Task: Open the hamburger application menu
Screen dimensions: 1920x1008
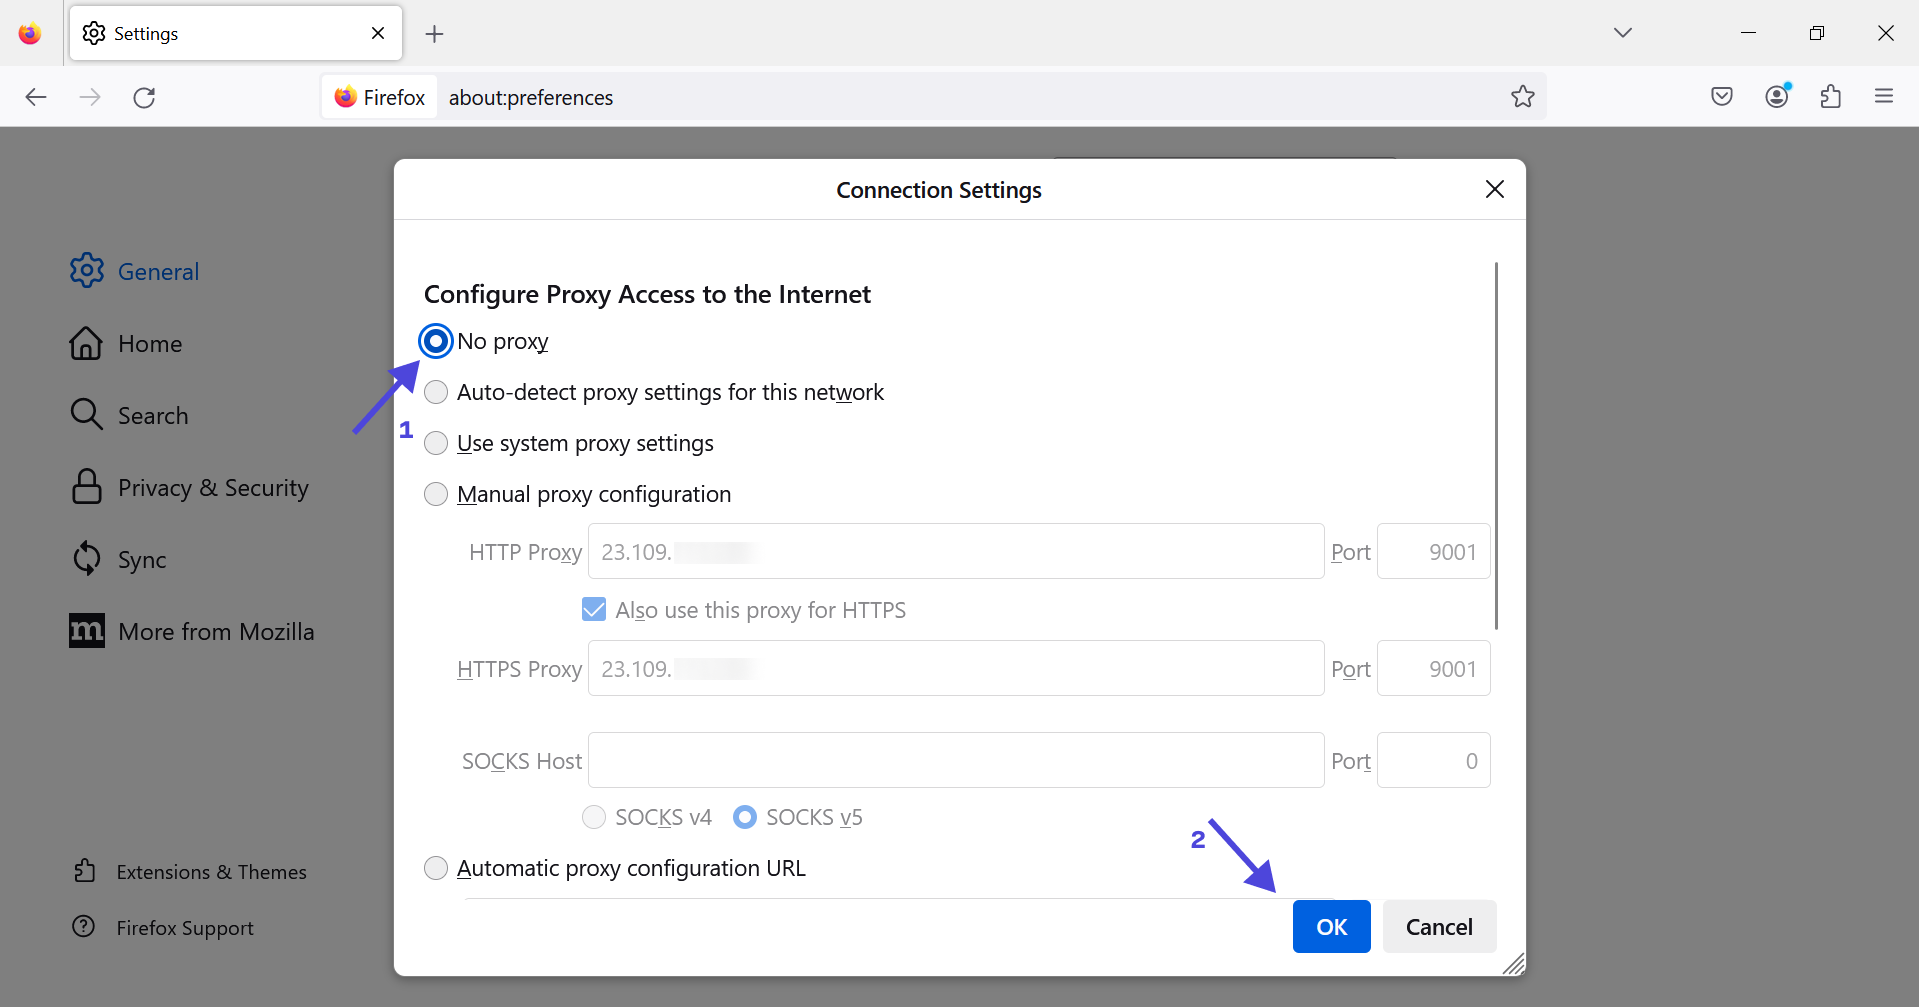Action: [x=1884, y=96]
